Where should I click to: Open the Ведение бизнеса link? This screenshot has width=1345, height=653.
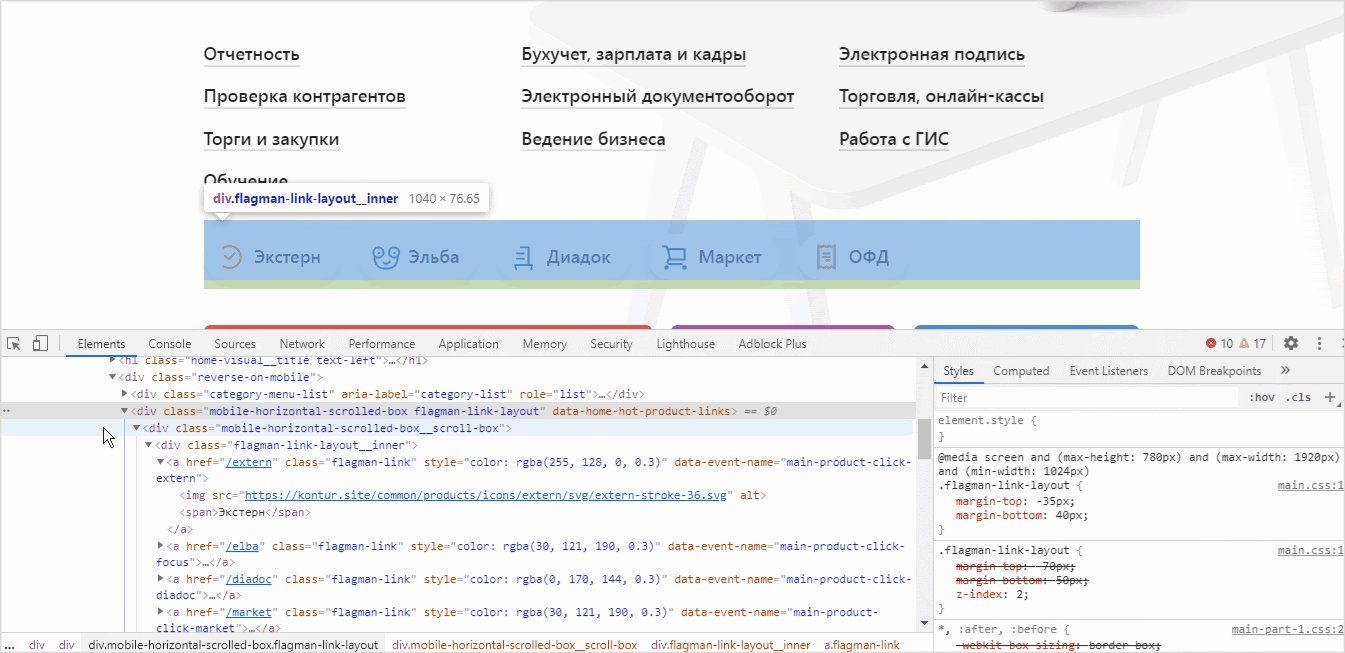tap(594, 139)
